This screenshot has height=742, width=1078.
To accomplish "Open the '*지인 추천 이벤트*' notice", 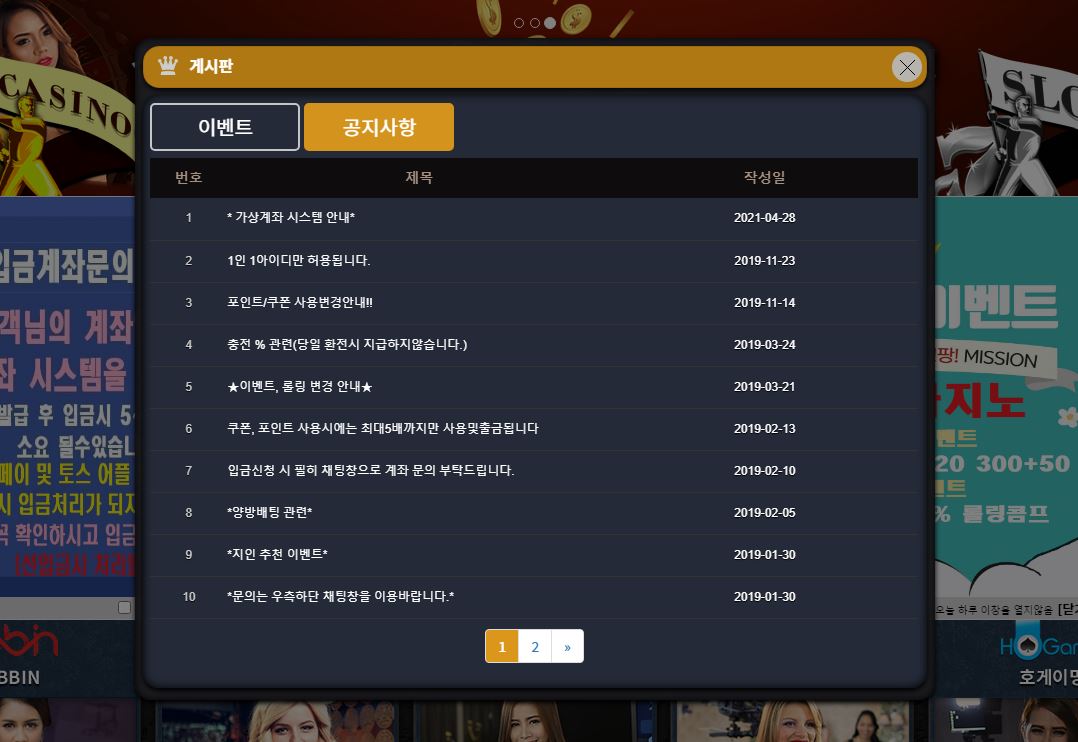I will pos(277,555).
